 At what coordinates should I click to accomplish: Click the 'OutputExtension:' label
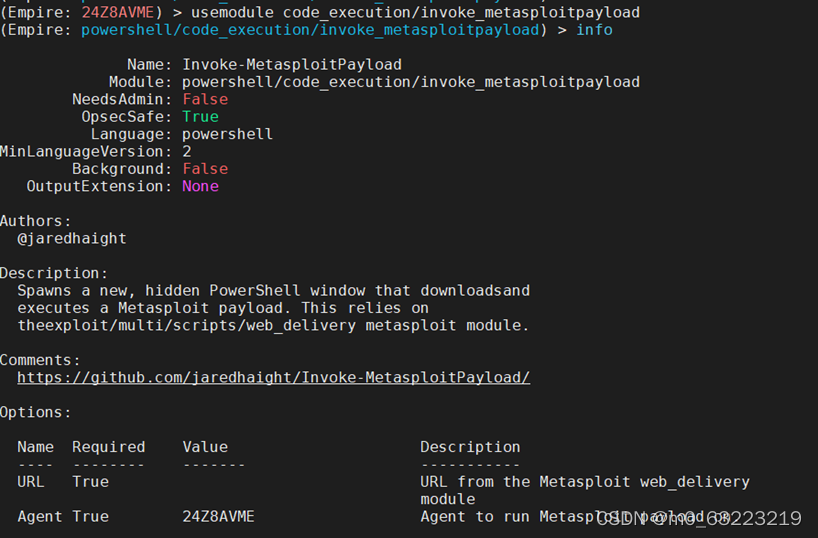[99, 186]
